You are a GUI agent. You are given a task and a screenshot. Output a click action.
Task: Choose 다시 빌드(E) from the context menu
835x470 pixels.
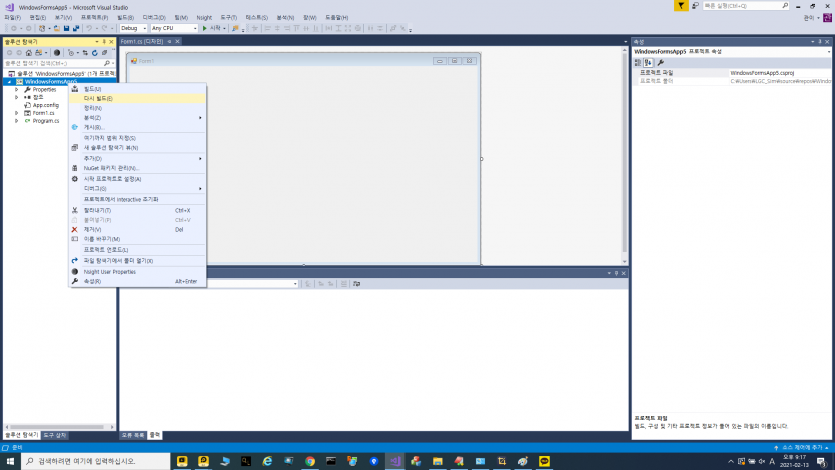pyautogui.click(x=137, y=98)
